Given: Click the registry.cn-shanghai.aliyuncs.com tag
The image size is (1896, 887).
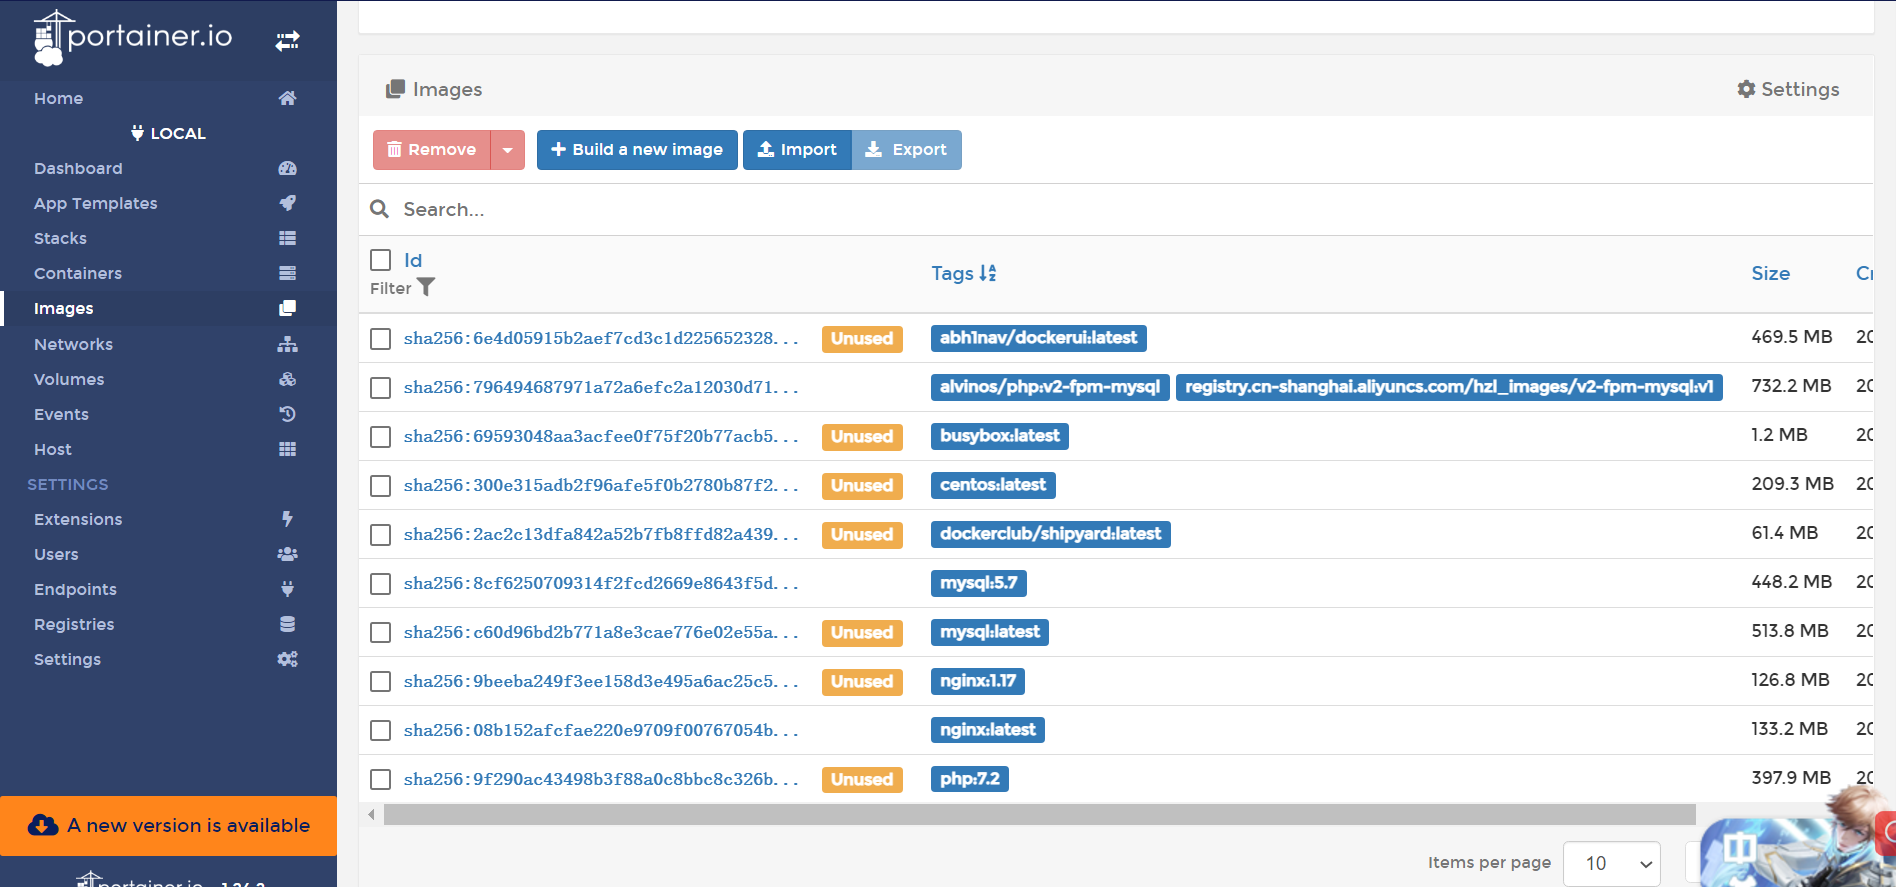Looking at the screenshot, I should 1449,387.
